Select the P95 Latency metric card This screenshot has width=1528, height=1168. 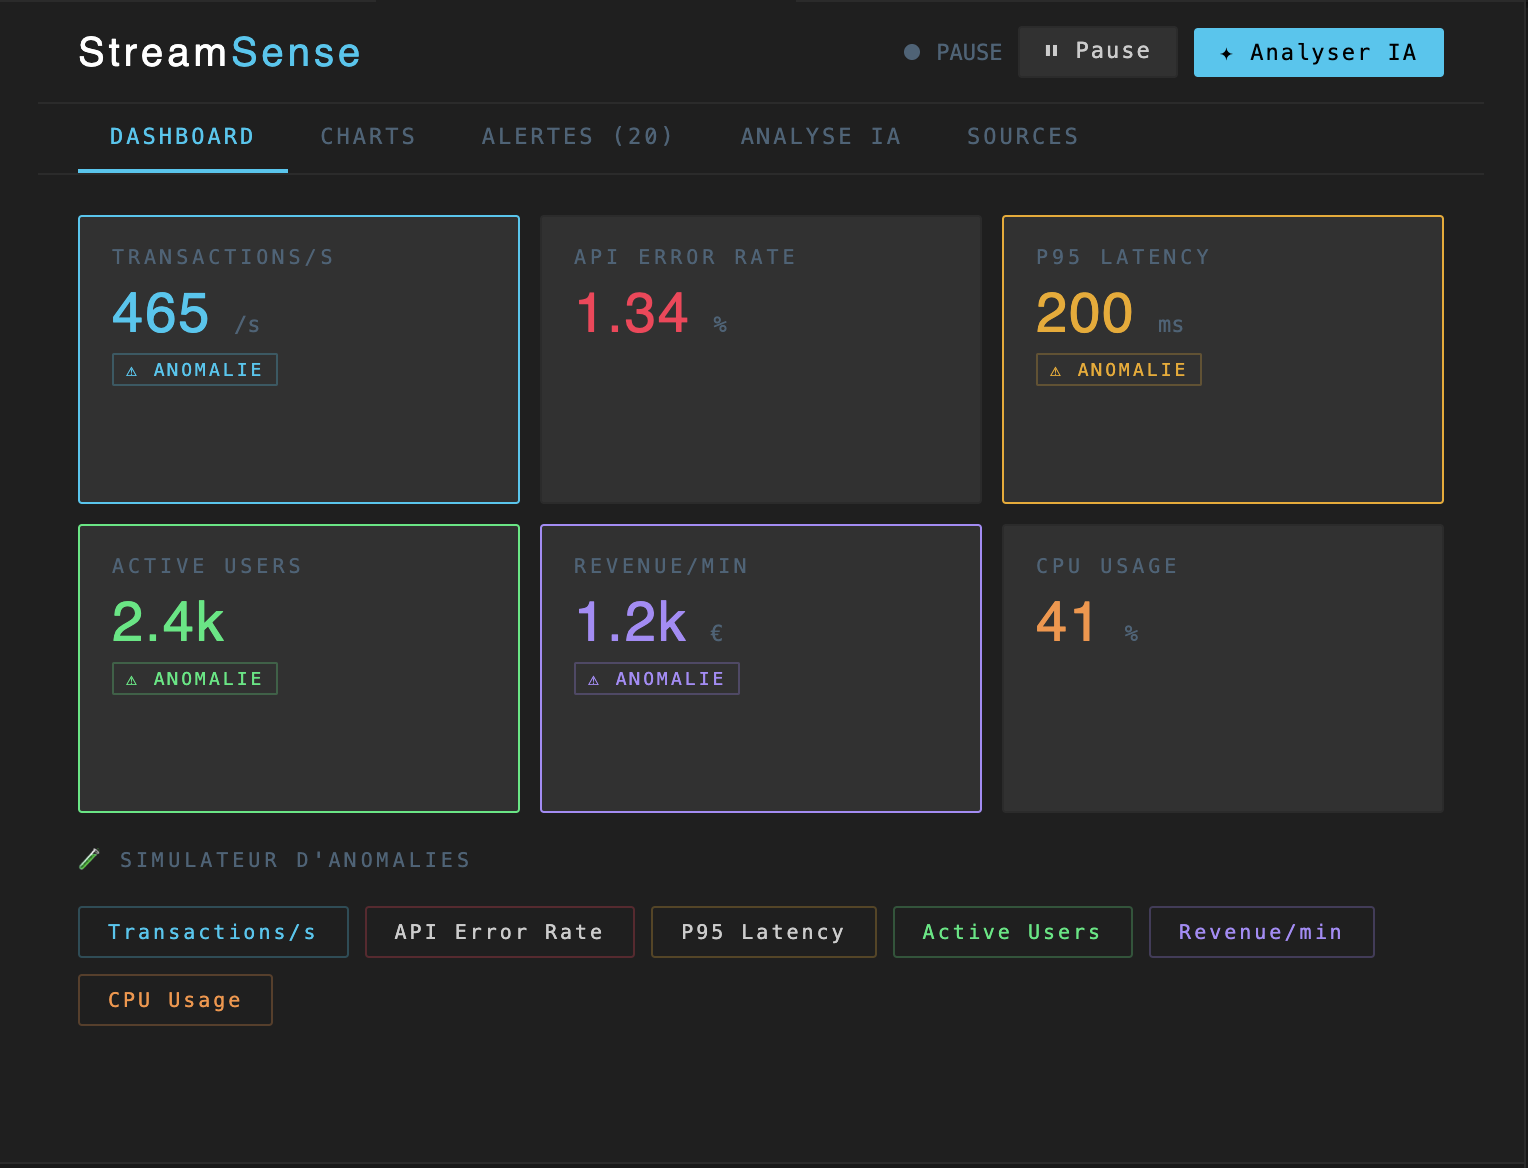(x=1221, y=358)
